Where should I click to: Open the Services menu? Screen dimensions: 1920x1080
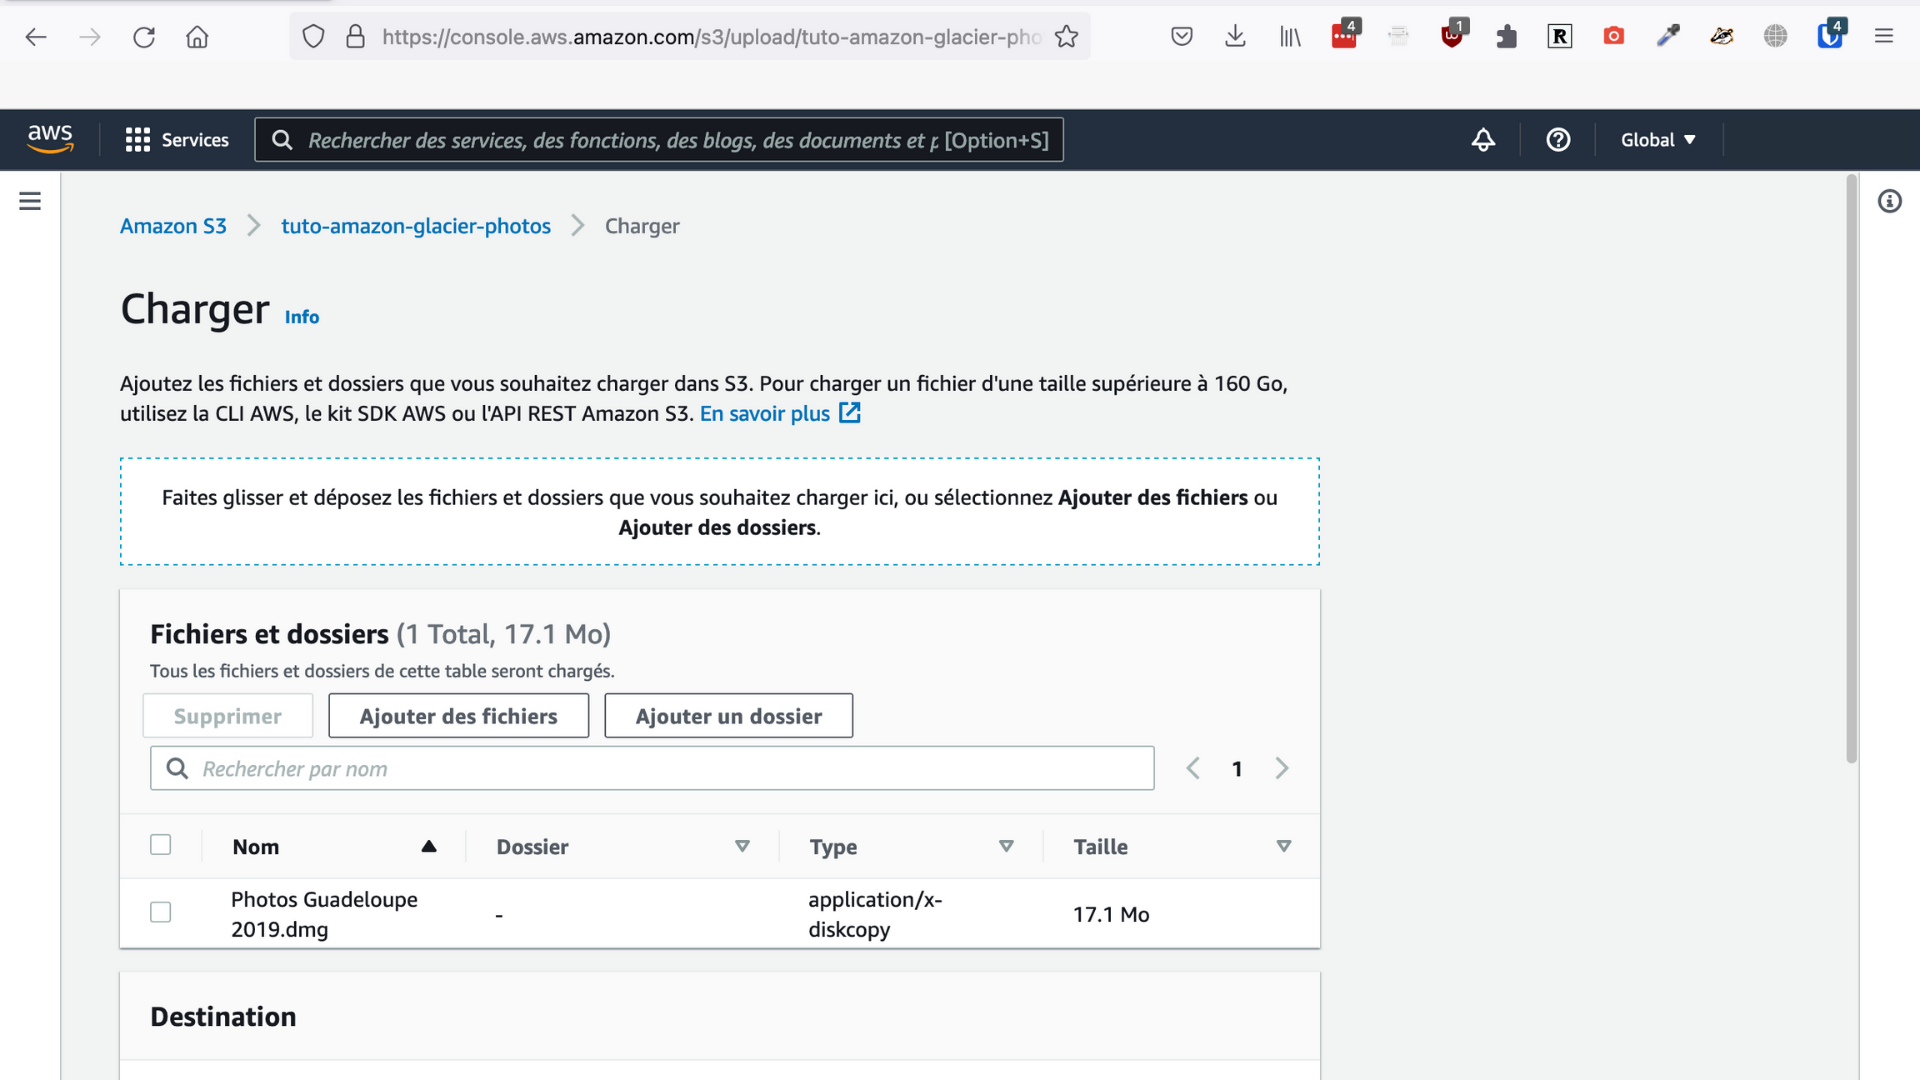[176, 139]
